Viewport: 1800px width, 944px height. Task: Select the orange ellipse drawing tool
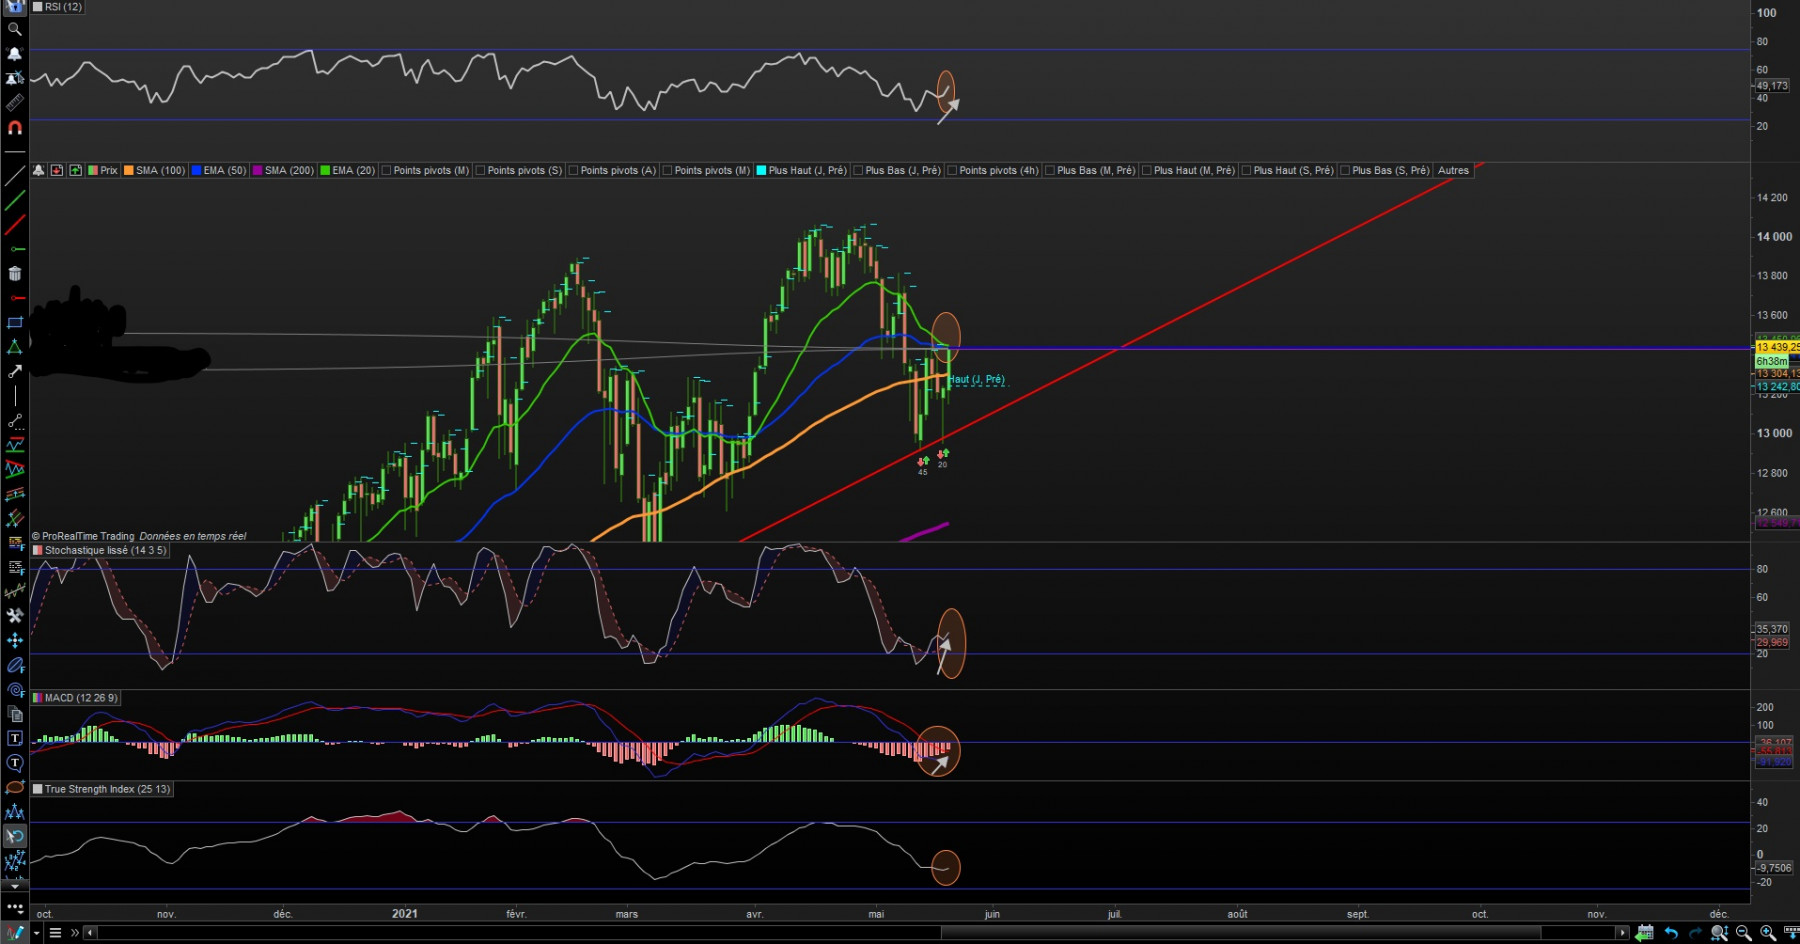tap(14, 787)
